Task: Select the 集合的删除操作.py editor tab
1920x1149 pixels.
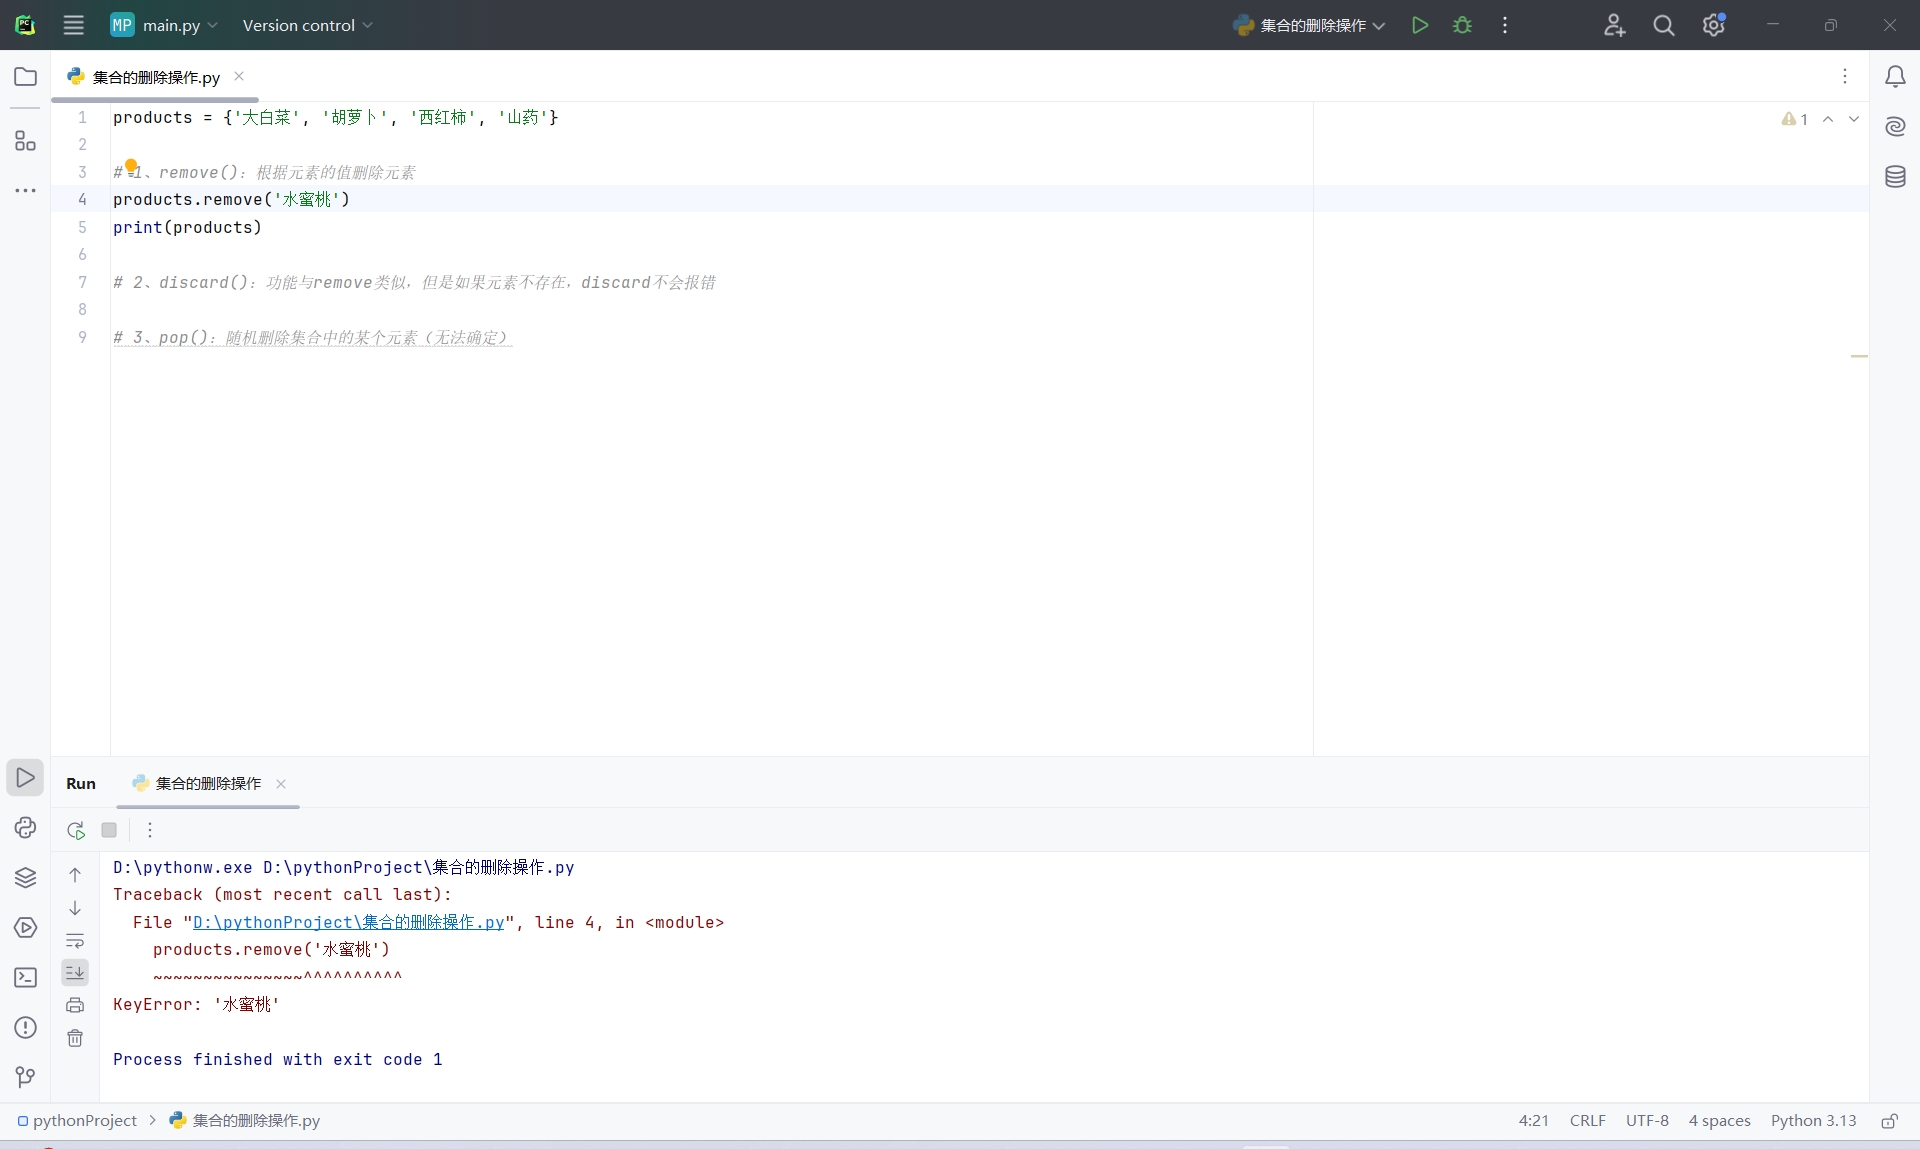Action: 156,77
